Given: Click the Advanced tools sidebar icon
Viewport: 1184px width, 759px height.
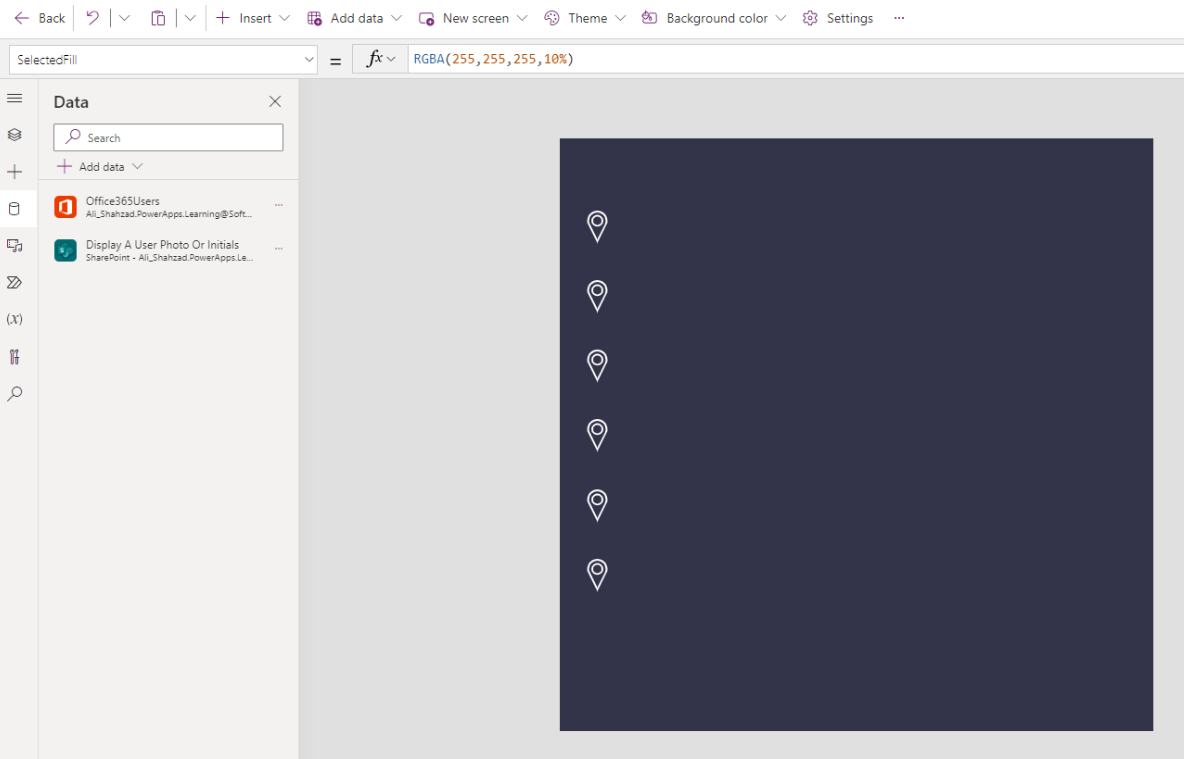Looking at the screenshot, I should click(14, 356).
